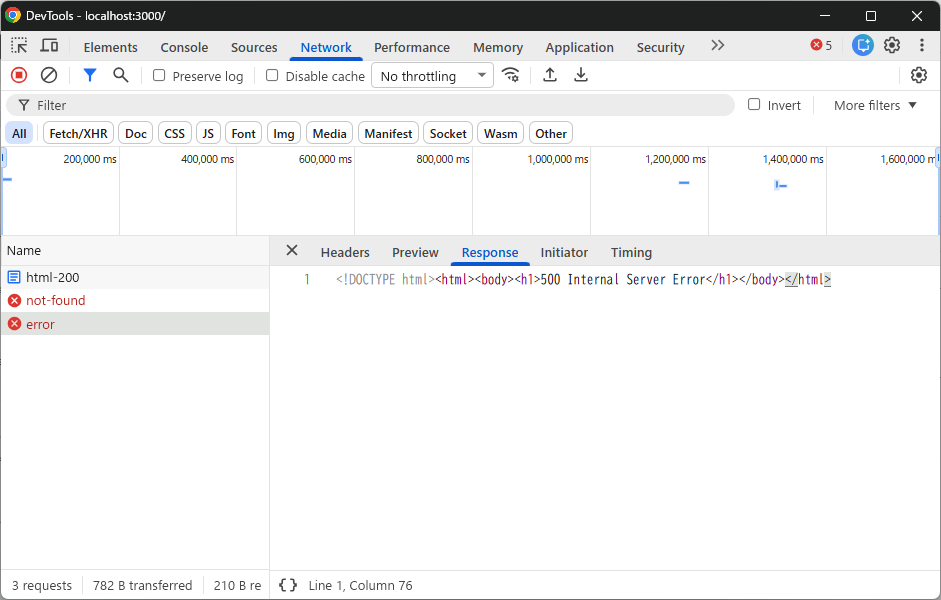Open network conditions wifi icon
The image size is (941, 600).
511,76
